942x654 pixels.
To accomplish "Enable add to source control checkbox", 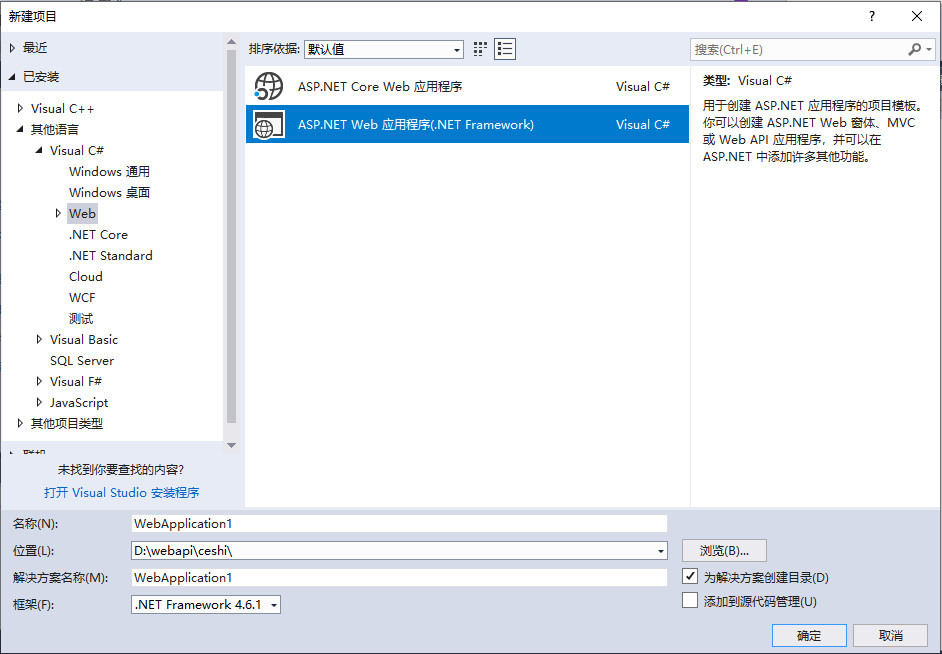I will tap(690, 600).
